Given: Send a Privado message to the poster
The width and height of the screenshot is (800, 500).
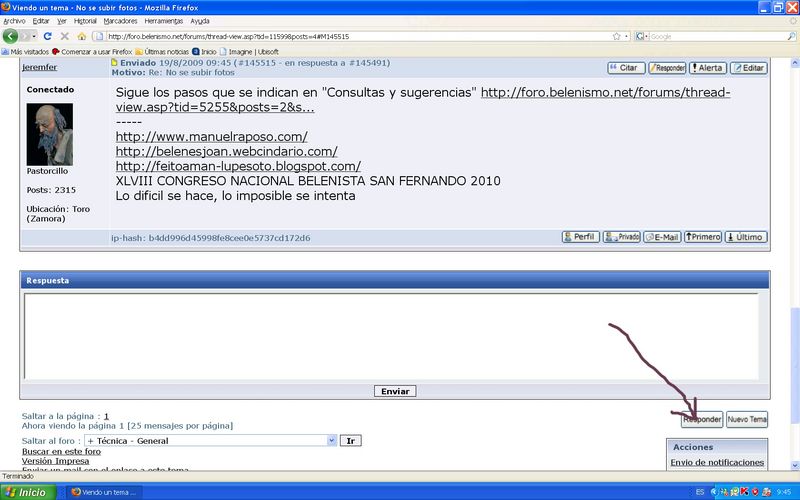Looking at the screenshot, I should [x=621, y=237].
